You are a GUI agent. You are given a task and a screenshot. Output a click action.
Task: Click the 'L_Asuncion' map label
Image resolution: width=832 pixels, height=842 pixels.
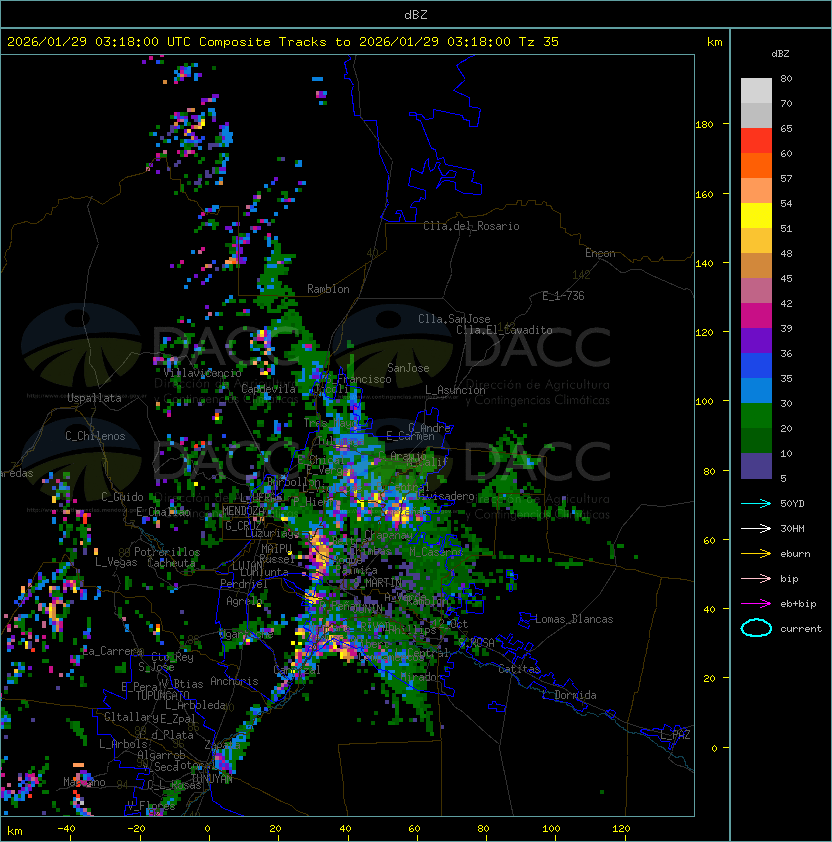coord(455,390)
